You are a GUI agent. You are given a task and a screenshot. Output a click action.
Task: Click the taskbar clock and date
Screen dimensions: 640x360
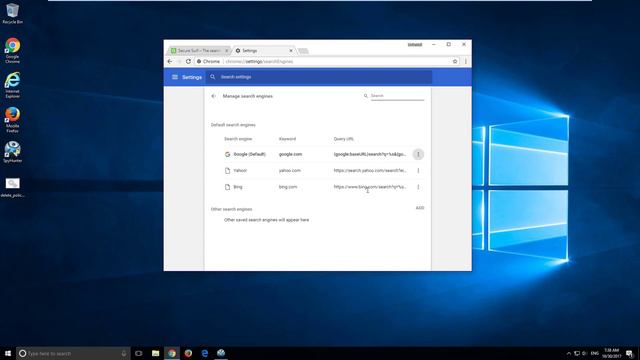[x=611, y=353]
